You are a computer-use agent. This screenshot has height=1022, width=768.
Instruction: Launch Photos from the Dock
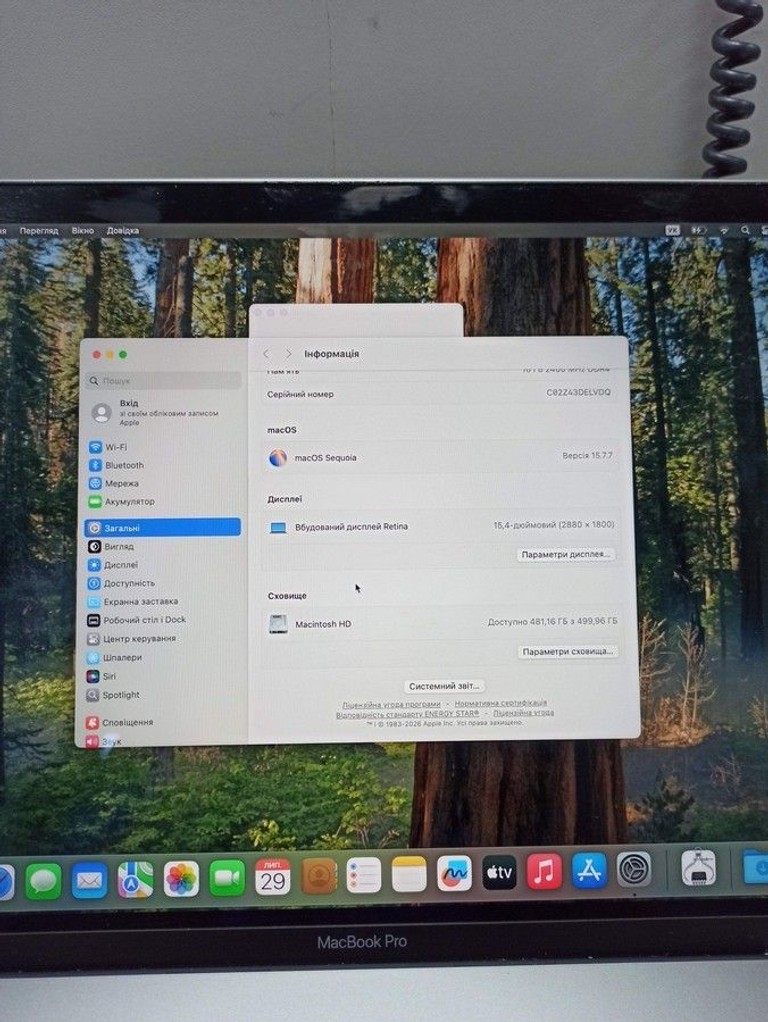pyautogui.click(x=181, y=879)
